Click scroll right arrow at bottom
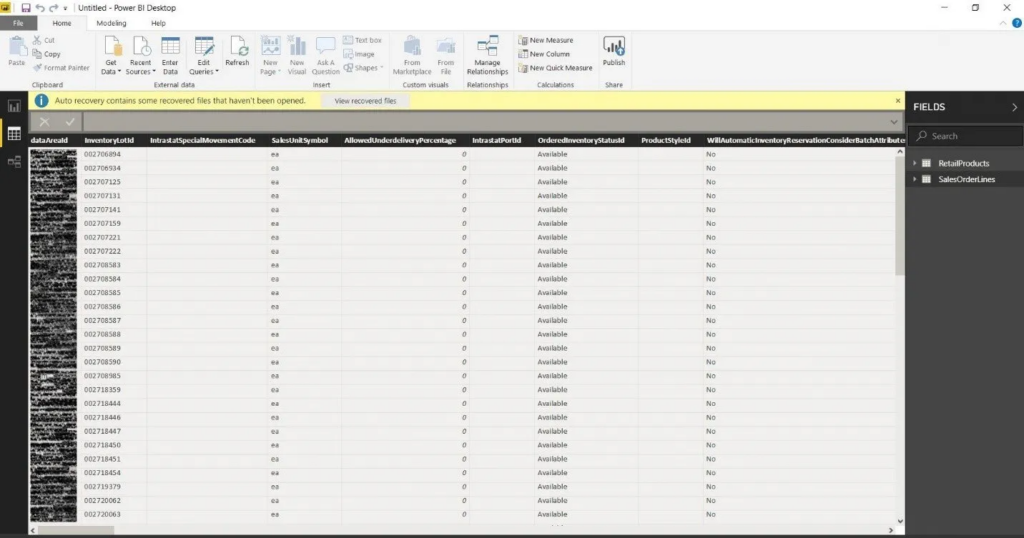The image size is (1024, 538). [891, 530]
